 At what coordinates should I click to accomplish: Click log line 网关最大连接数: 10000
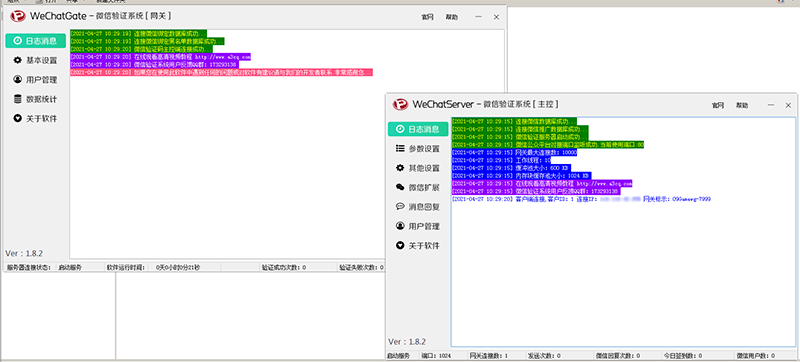coord(514,152)
